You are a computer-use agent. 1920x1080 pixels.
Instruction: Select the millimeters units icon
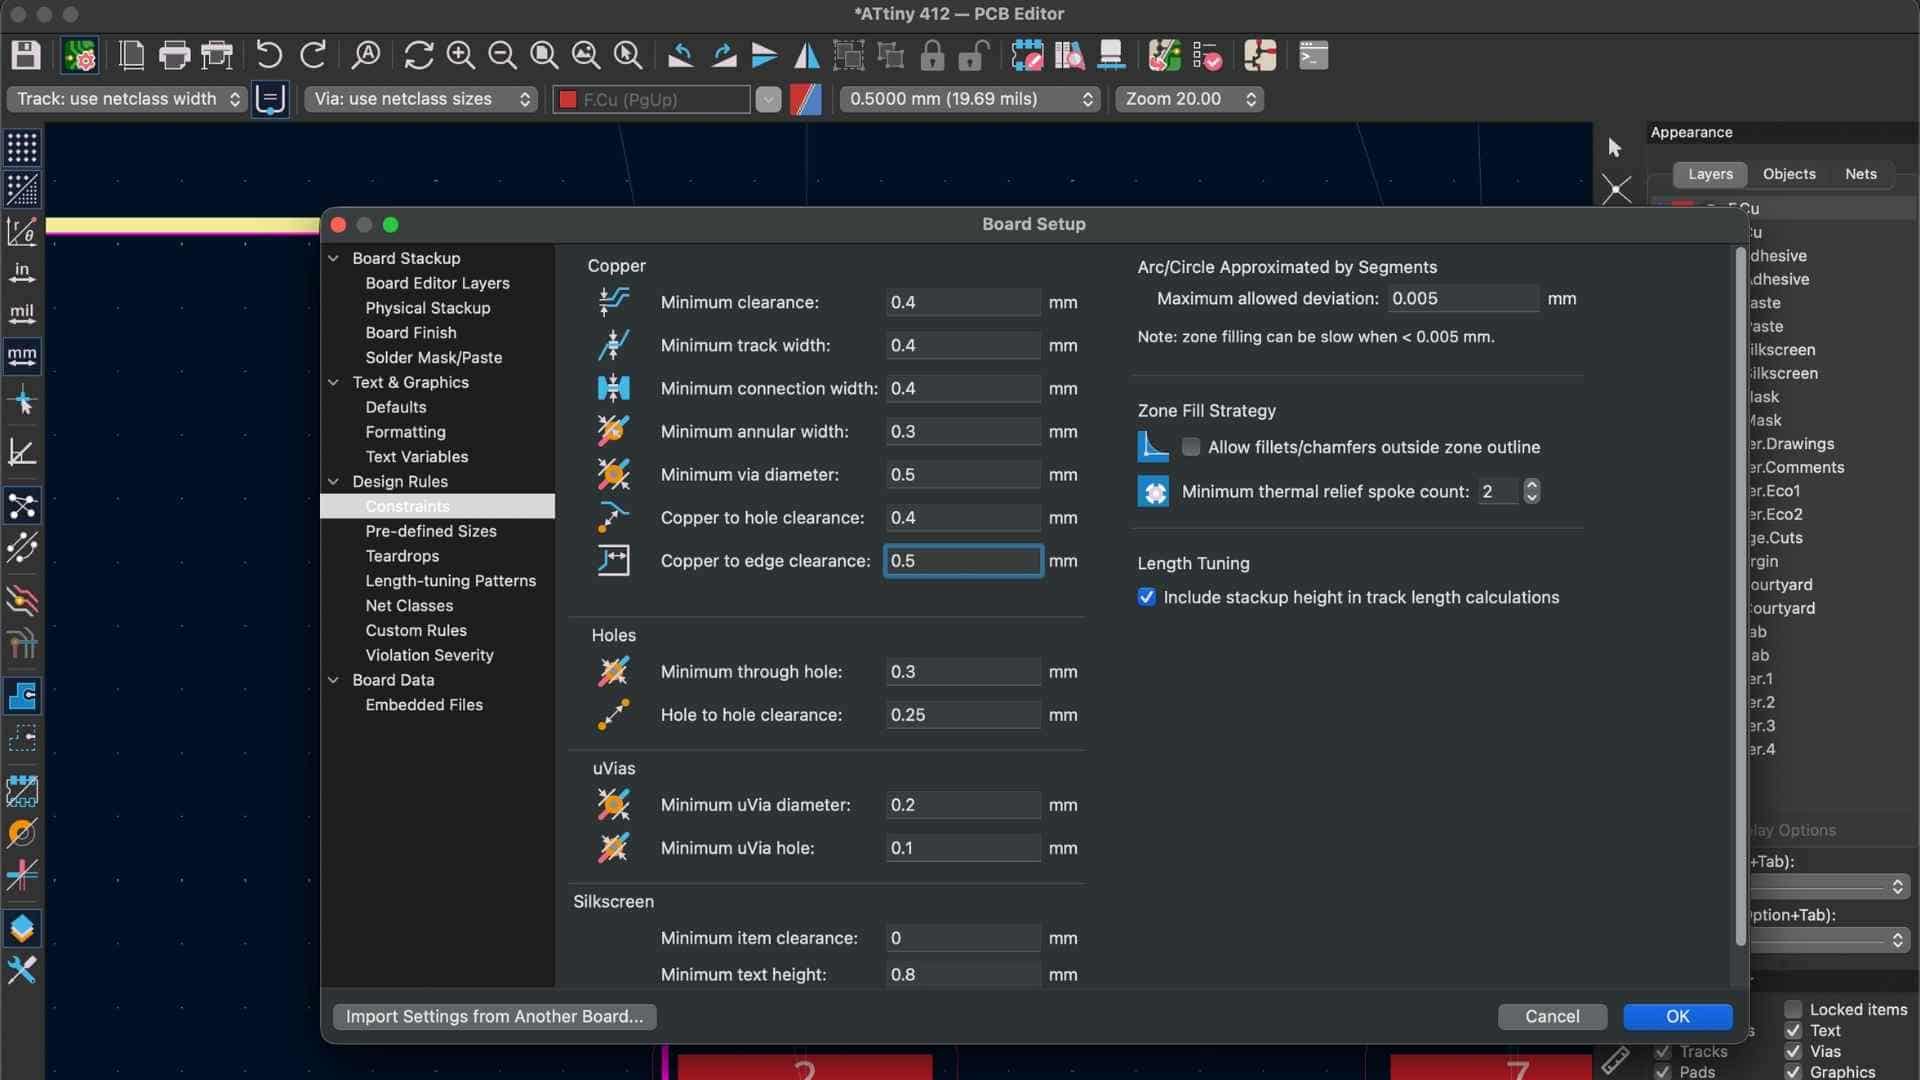[22, 355]
